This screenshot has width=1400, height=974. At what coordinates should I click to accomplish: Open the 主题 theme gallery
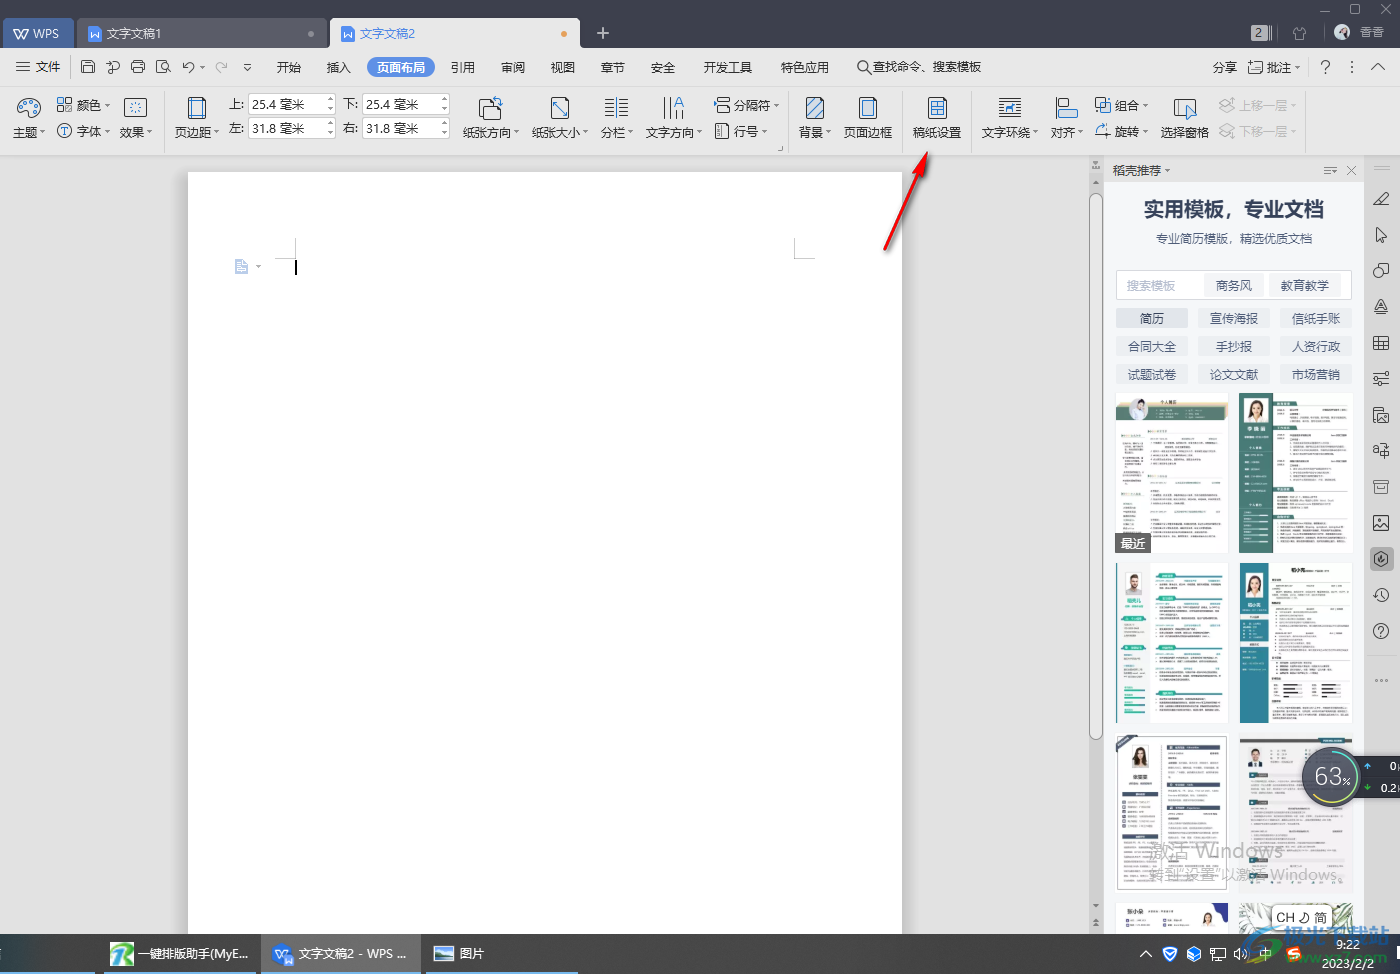(x=29, y=118)
